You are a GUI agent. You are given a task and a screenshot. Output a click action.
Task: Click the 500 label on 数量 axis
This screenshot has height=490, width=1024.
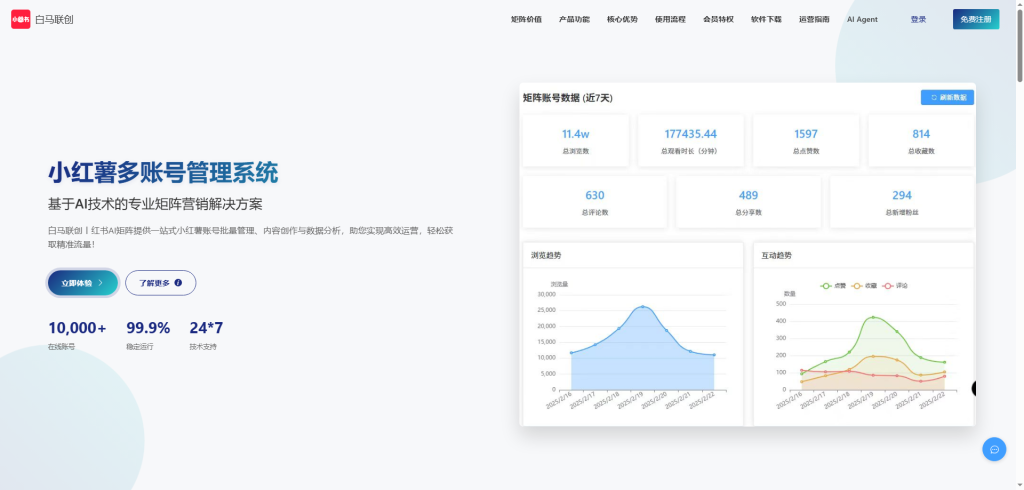click(781, 304)
